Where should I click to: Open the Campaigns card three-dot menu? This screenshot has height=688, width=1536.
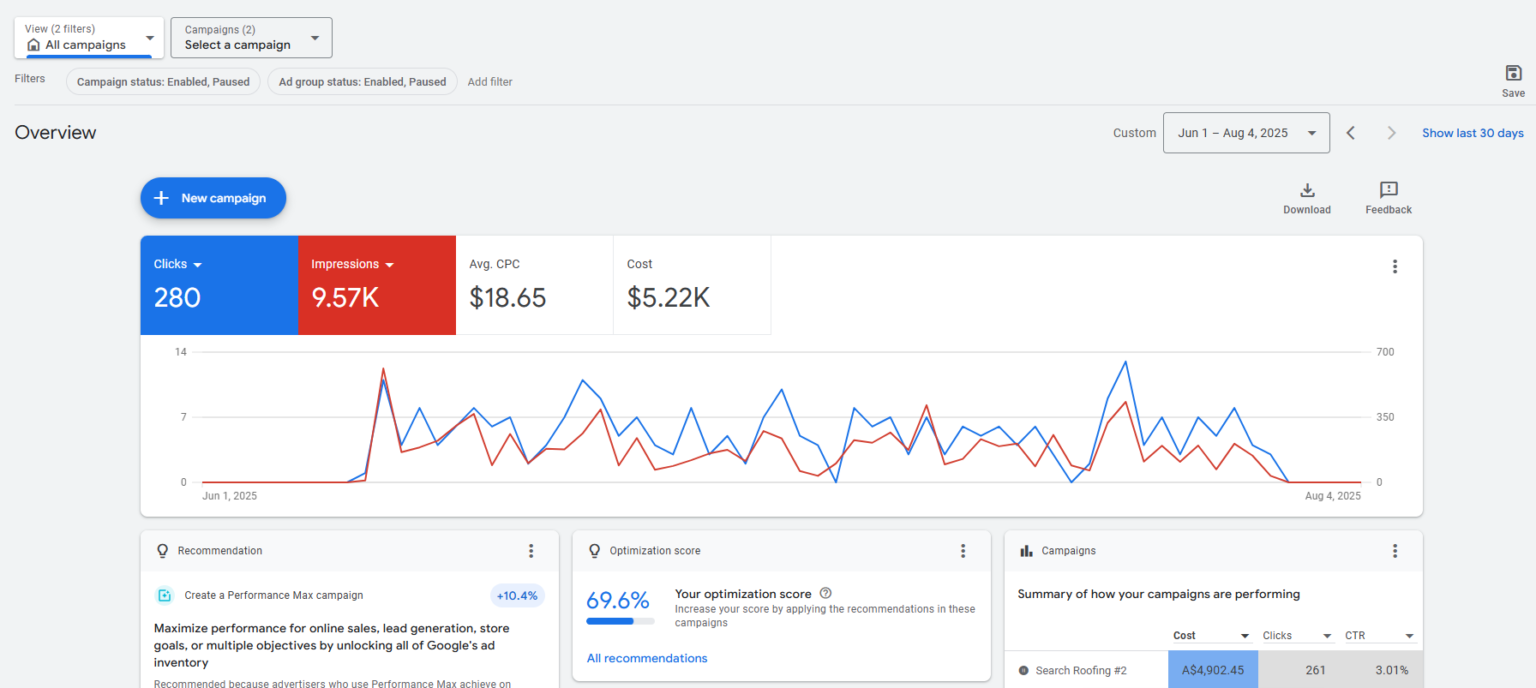(1394, 551)
